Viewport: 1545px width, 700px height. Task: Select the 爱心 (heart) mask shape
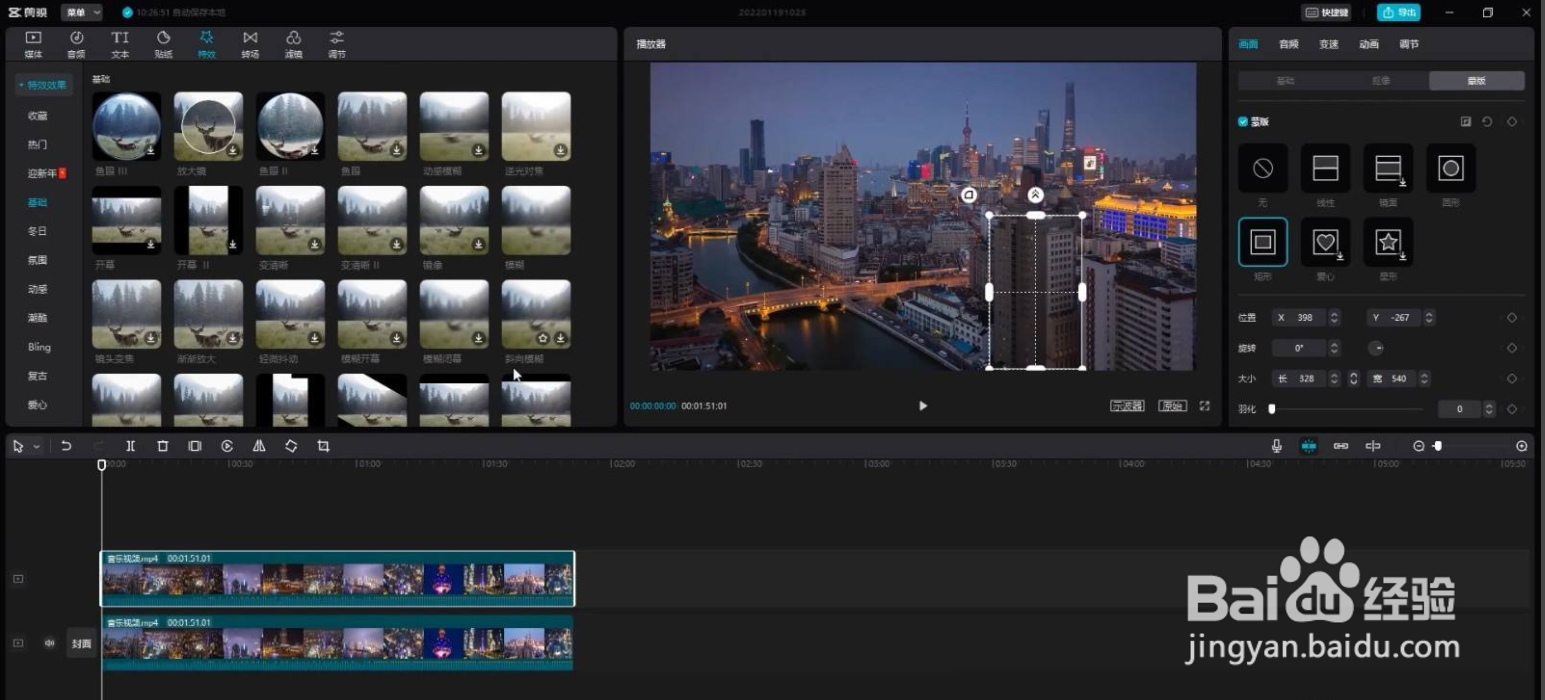click(x=1326, y=242)
